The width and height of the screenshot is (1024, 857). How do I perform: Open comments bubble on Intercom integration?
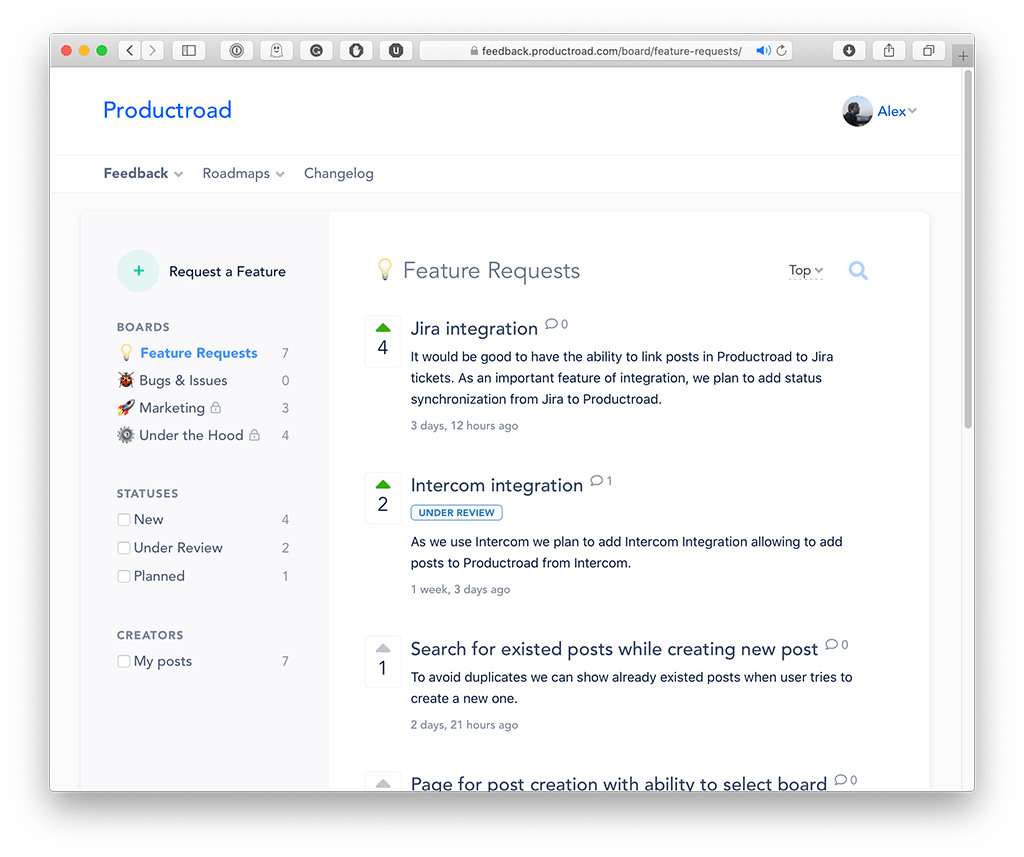point(597,481)
